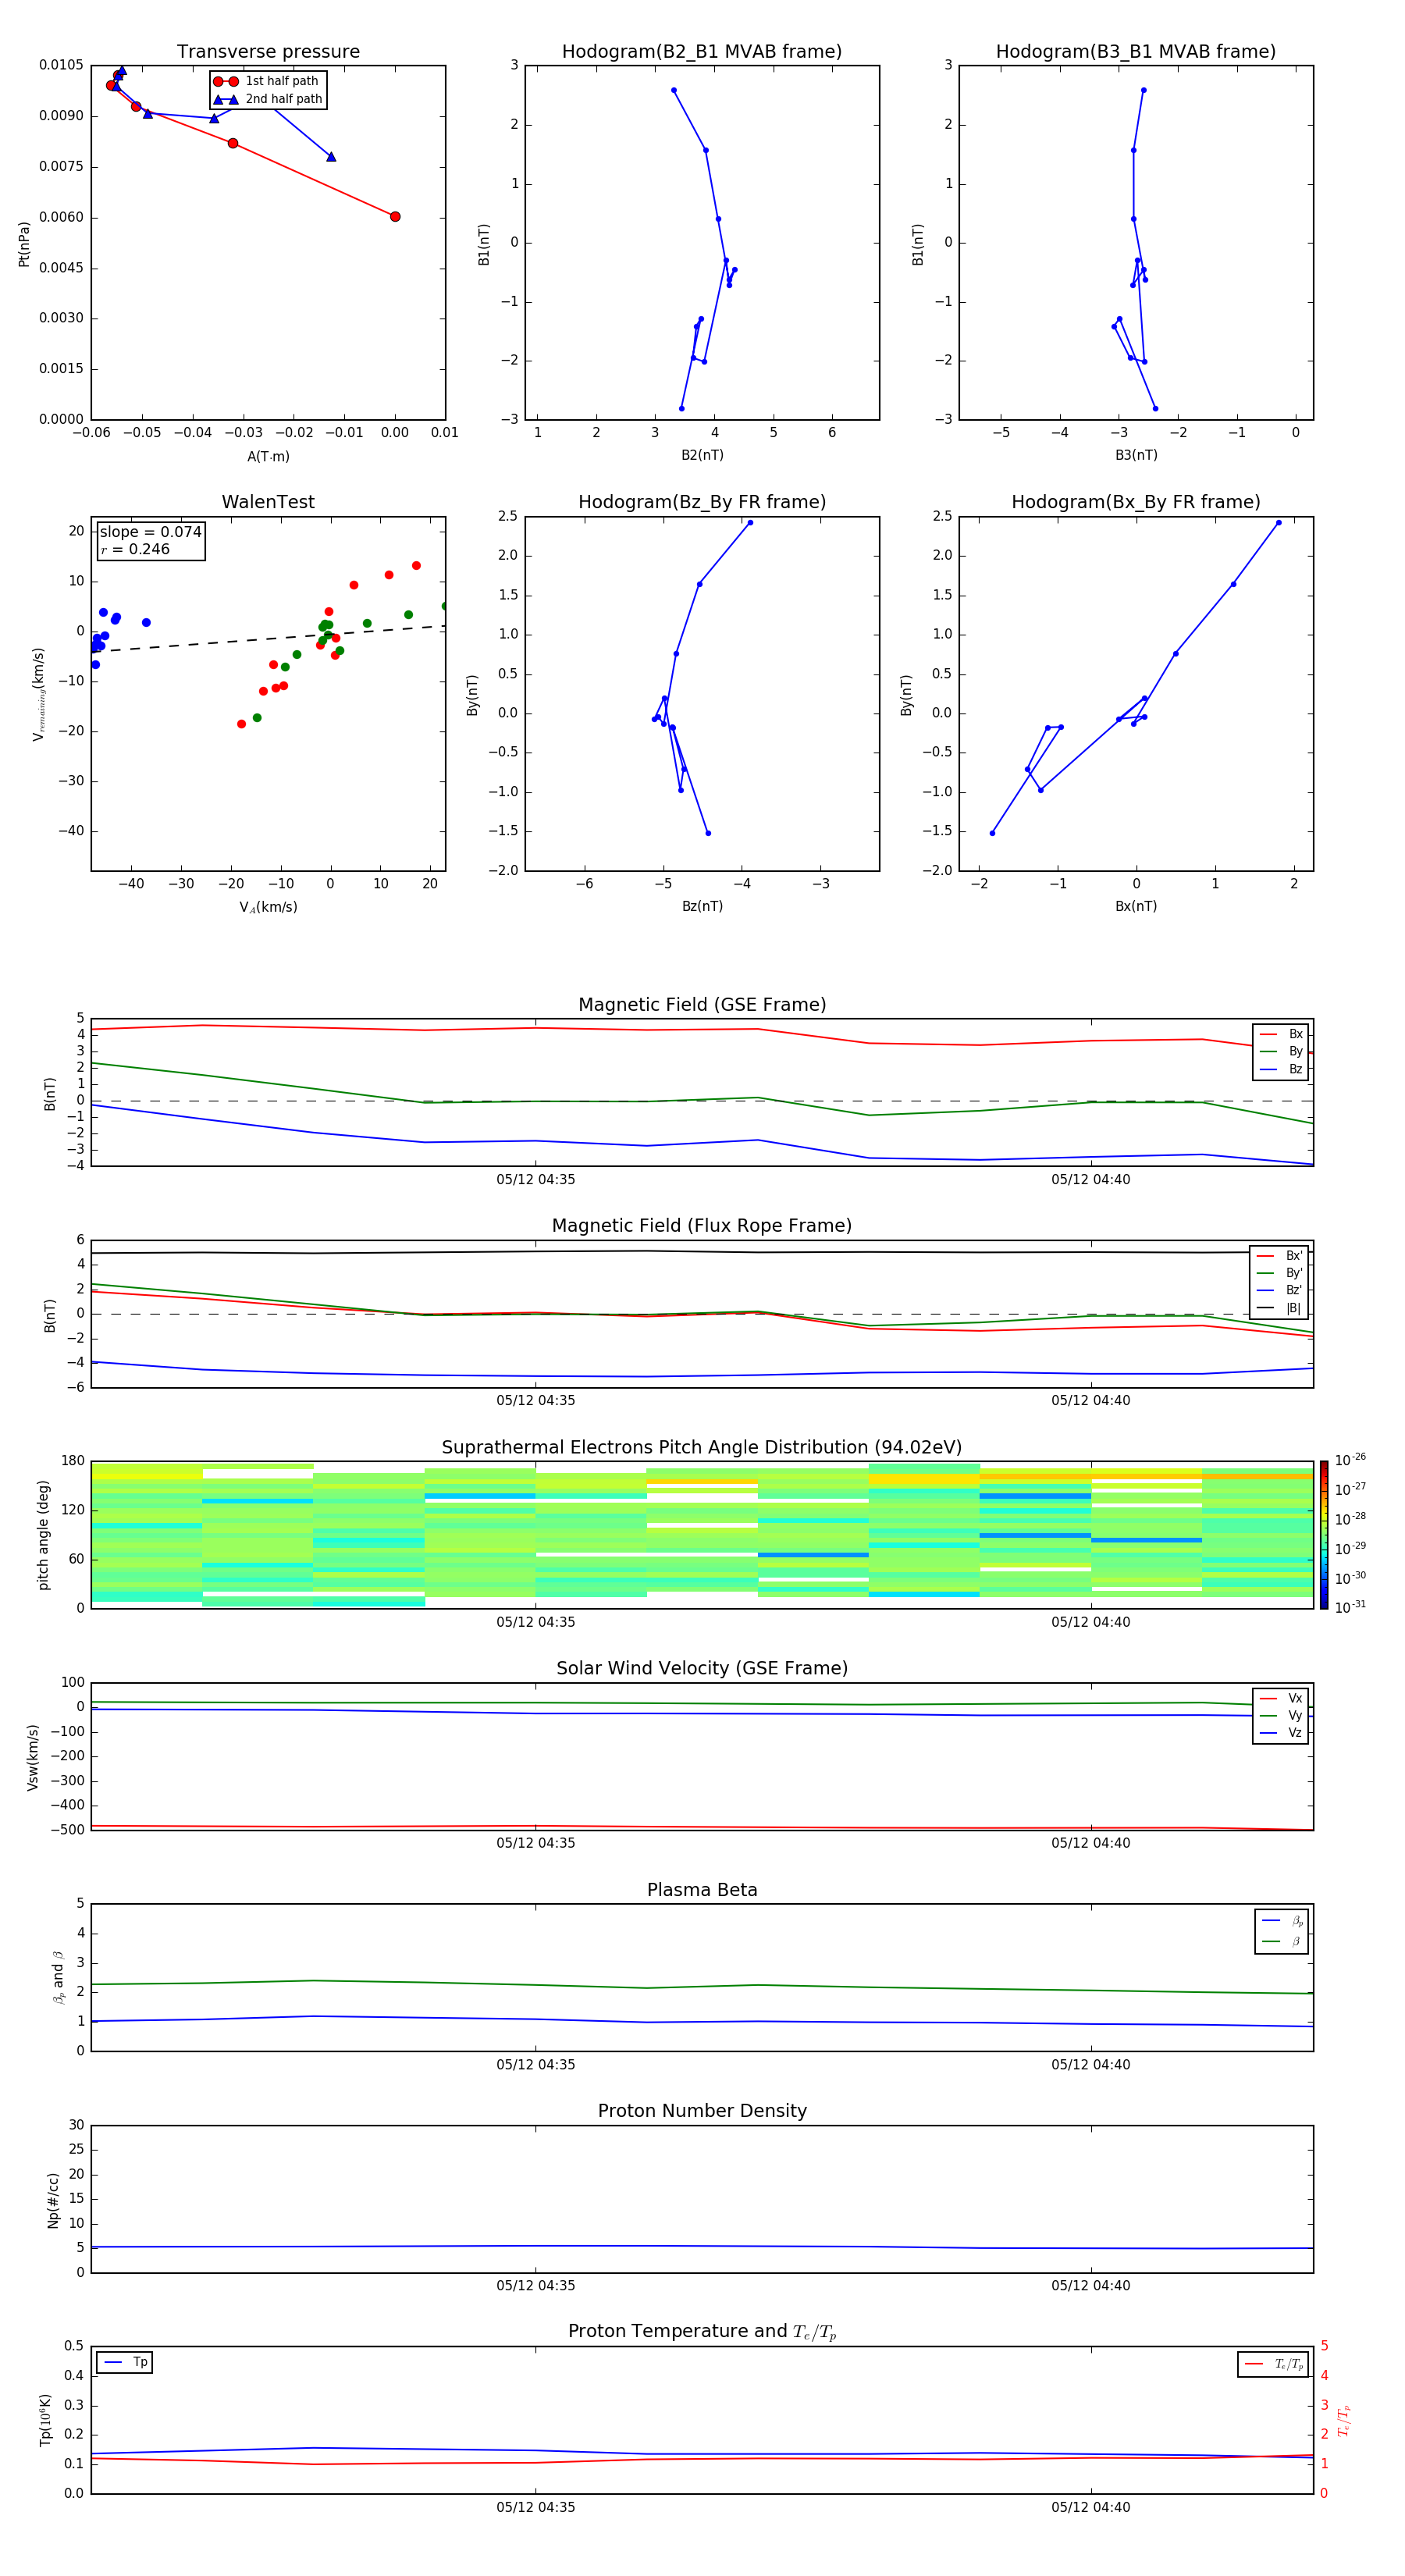Click the last red point in Transverse pressure
1405x2576 pixels.
coord(395,217)
